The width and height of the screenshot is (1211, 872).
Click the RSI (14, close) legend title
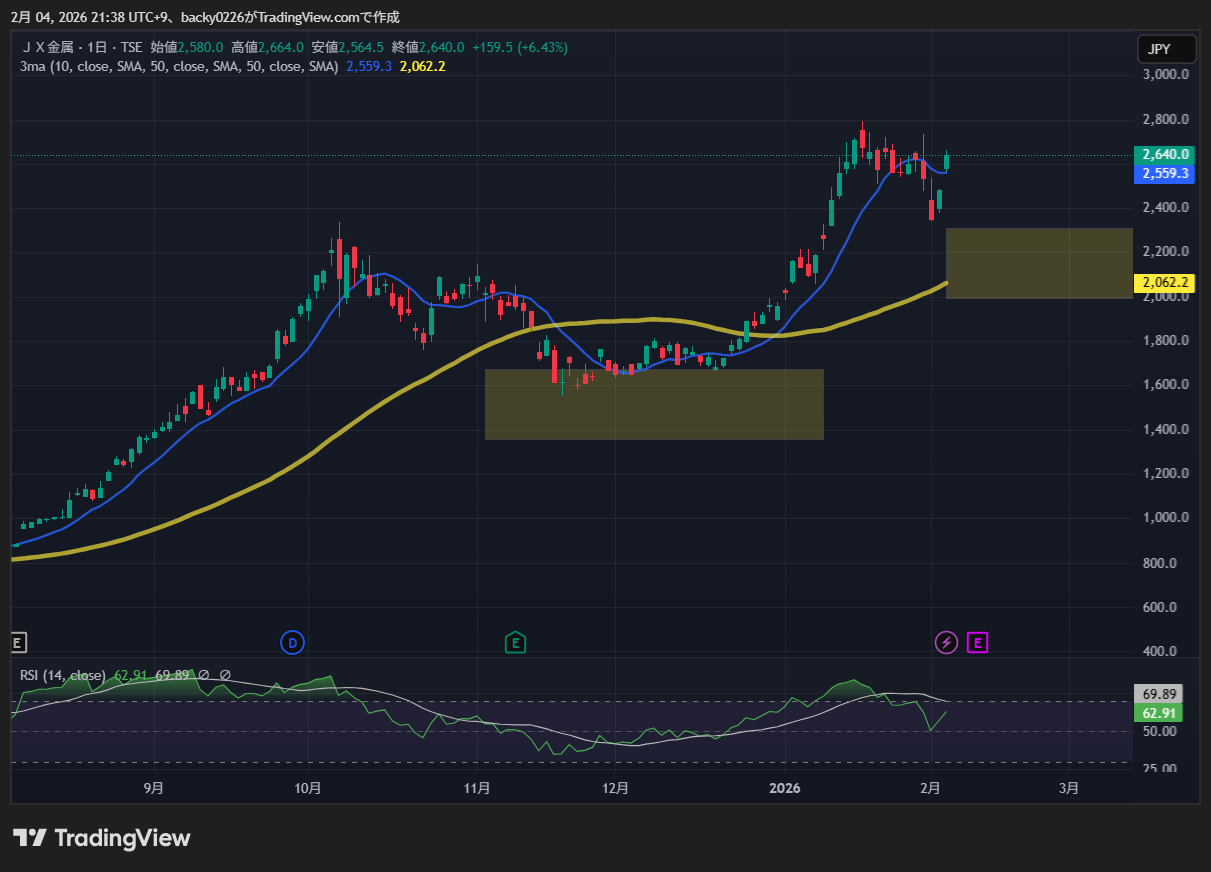point(62,675)
